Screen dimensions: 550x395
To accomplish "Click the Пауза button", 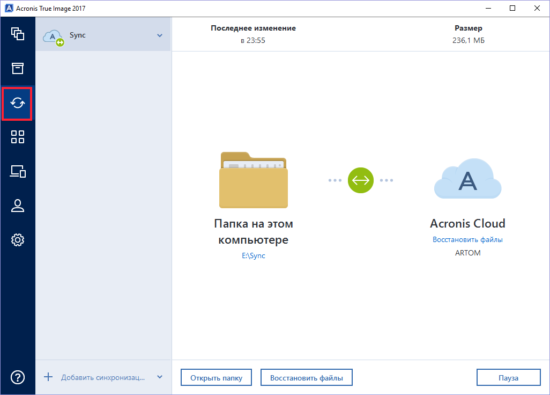I will tap(508, 378).
